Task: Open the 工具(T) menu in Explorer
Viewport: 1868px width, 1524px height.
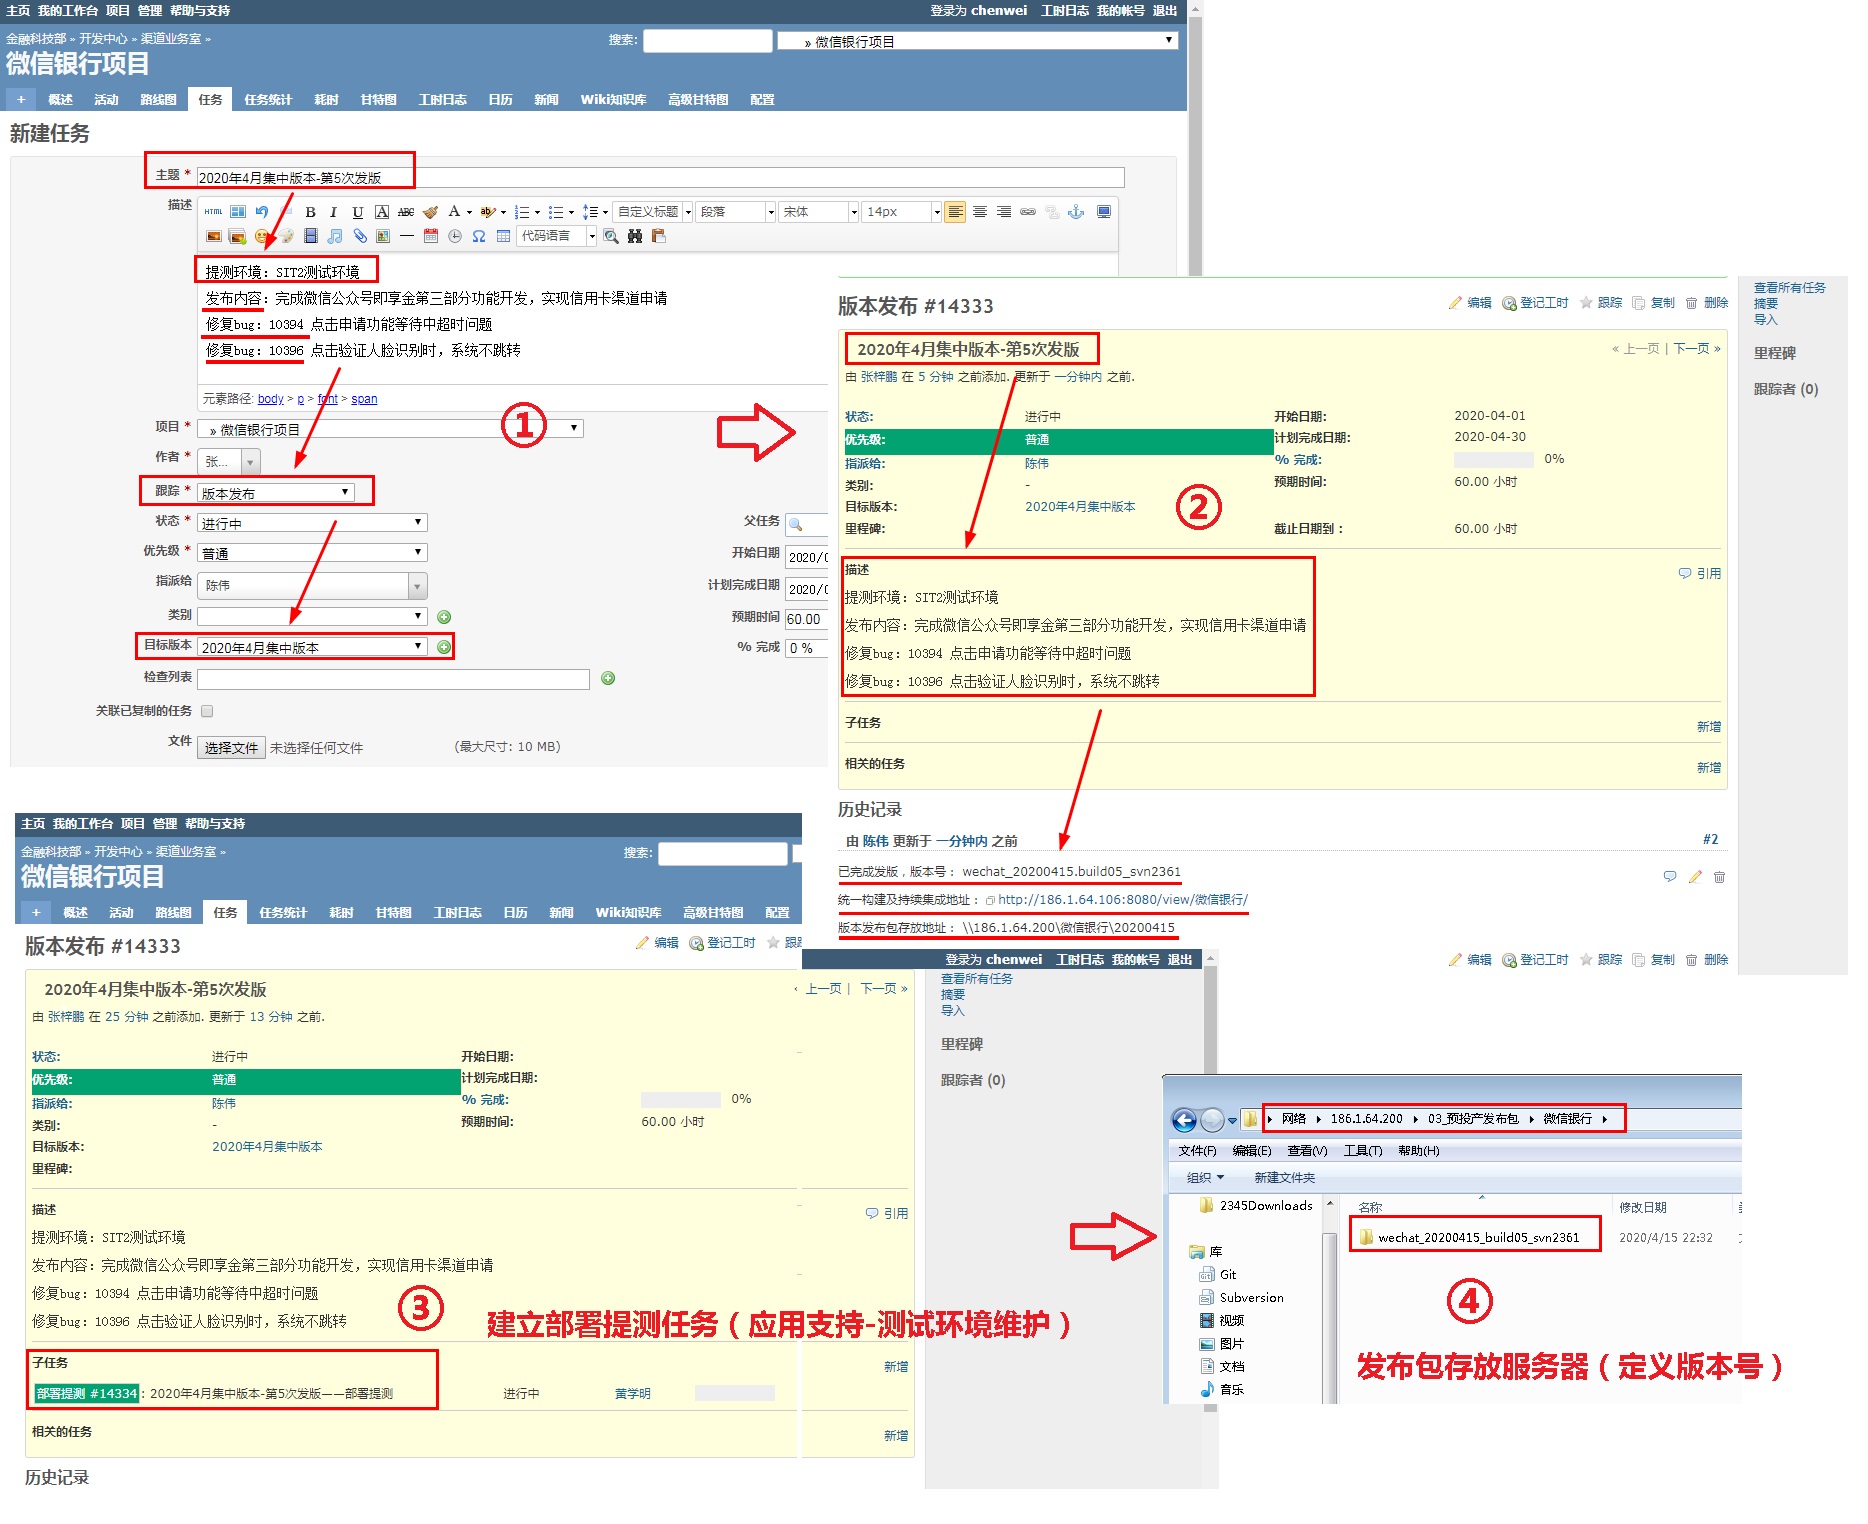Action: [x=1362, y=1150]
